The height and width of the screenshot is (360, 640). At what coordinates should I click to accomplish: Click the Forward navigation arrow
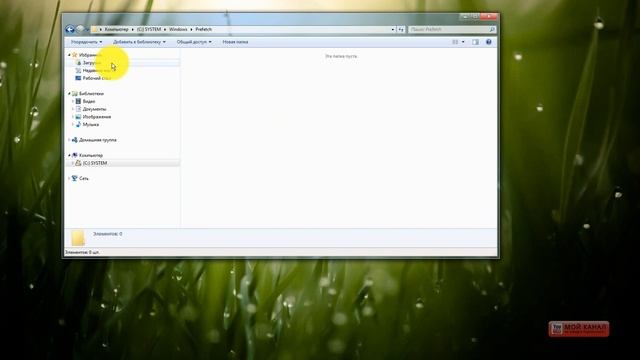click(x=80, y=29)
